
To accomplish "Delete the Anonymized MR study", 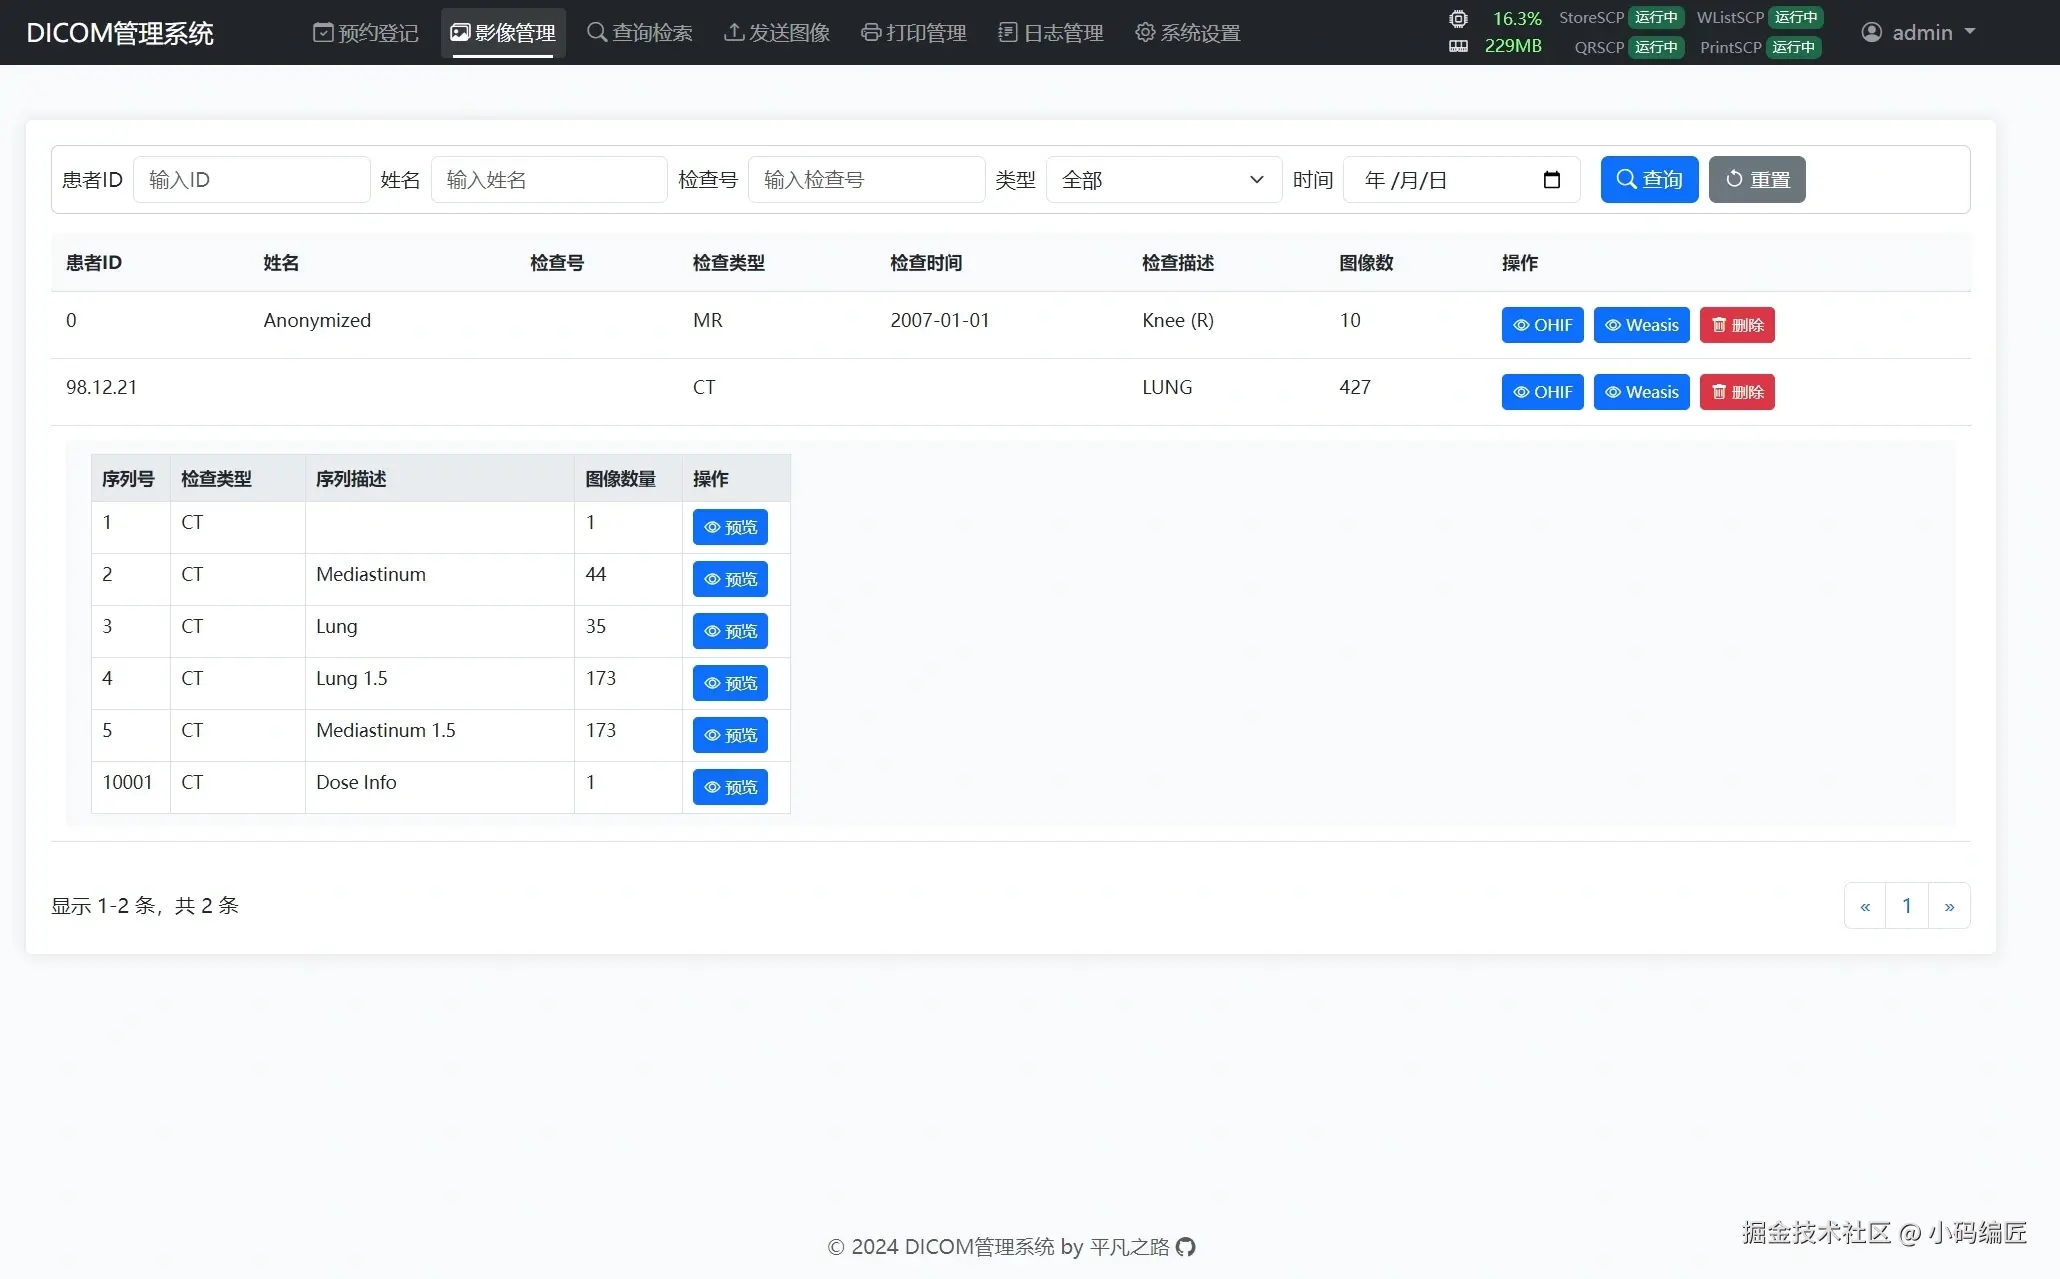I will (x=1737, y=325).
